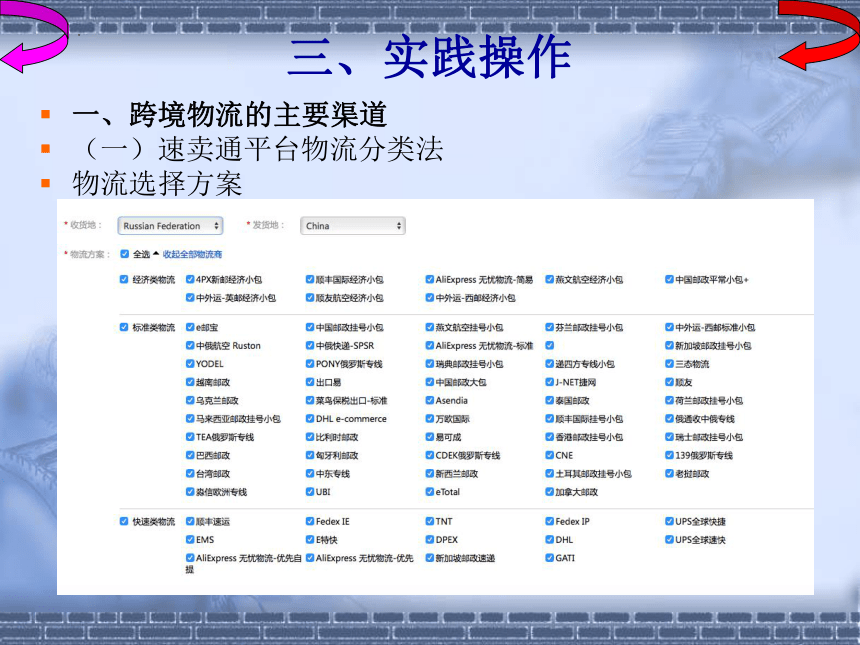Uncheck 燕文航空经济小包
Image resolution: width=860 pixels, height=645 pixels.
coord(550,279)
